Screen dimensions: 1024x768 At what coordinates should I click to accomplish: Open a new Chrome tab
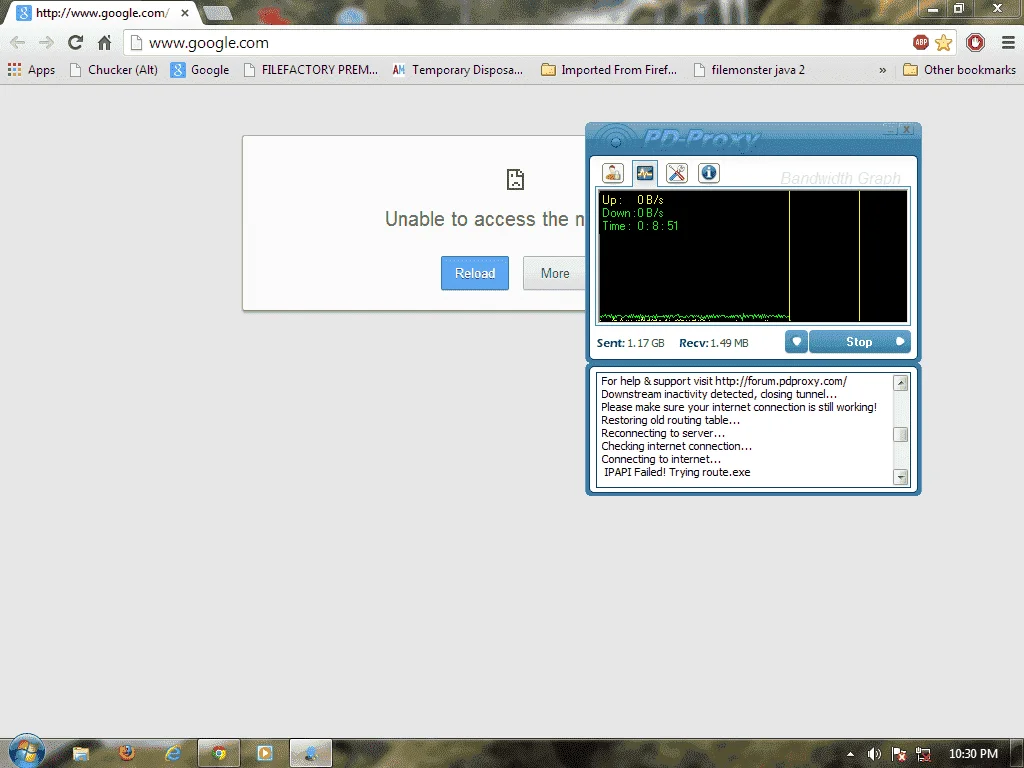pyautogui.click(x=217, y=13)
